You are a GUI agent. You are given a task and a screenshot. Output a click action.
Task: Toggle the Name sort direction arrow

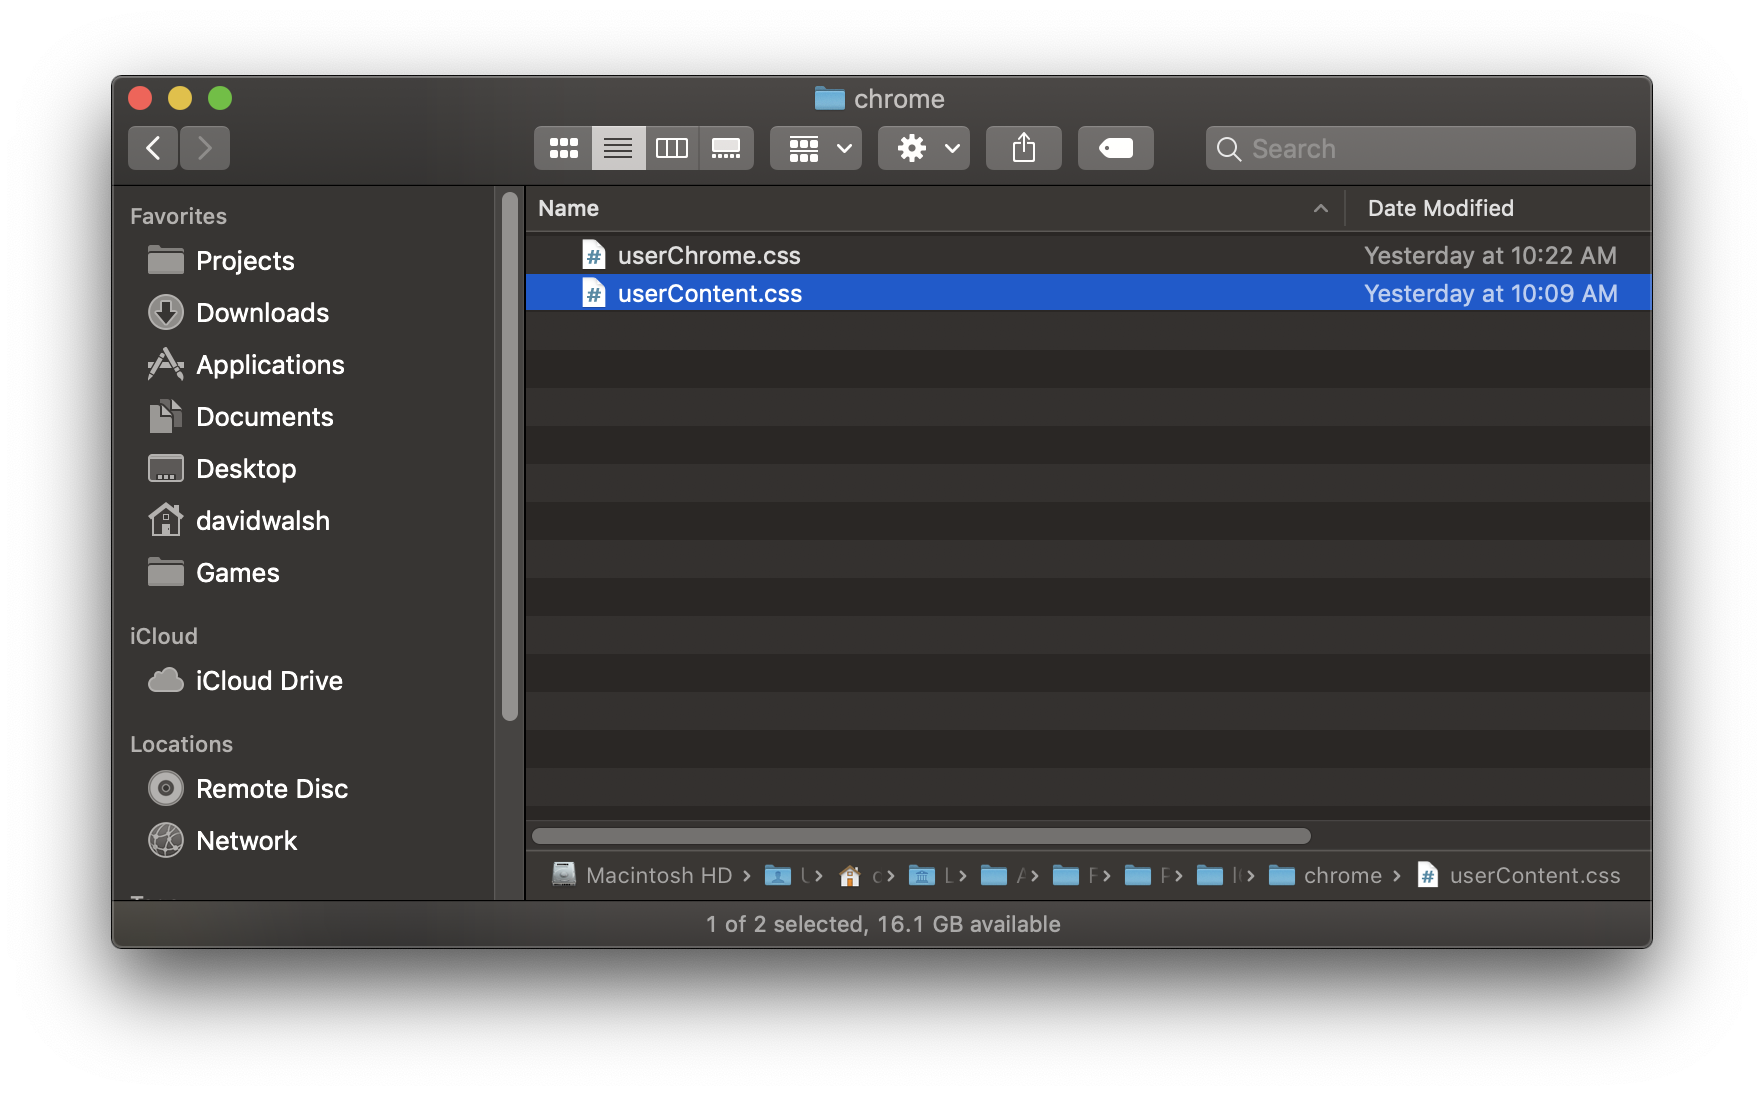1321,208
